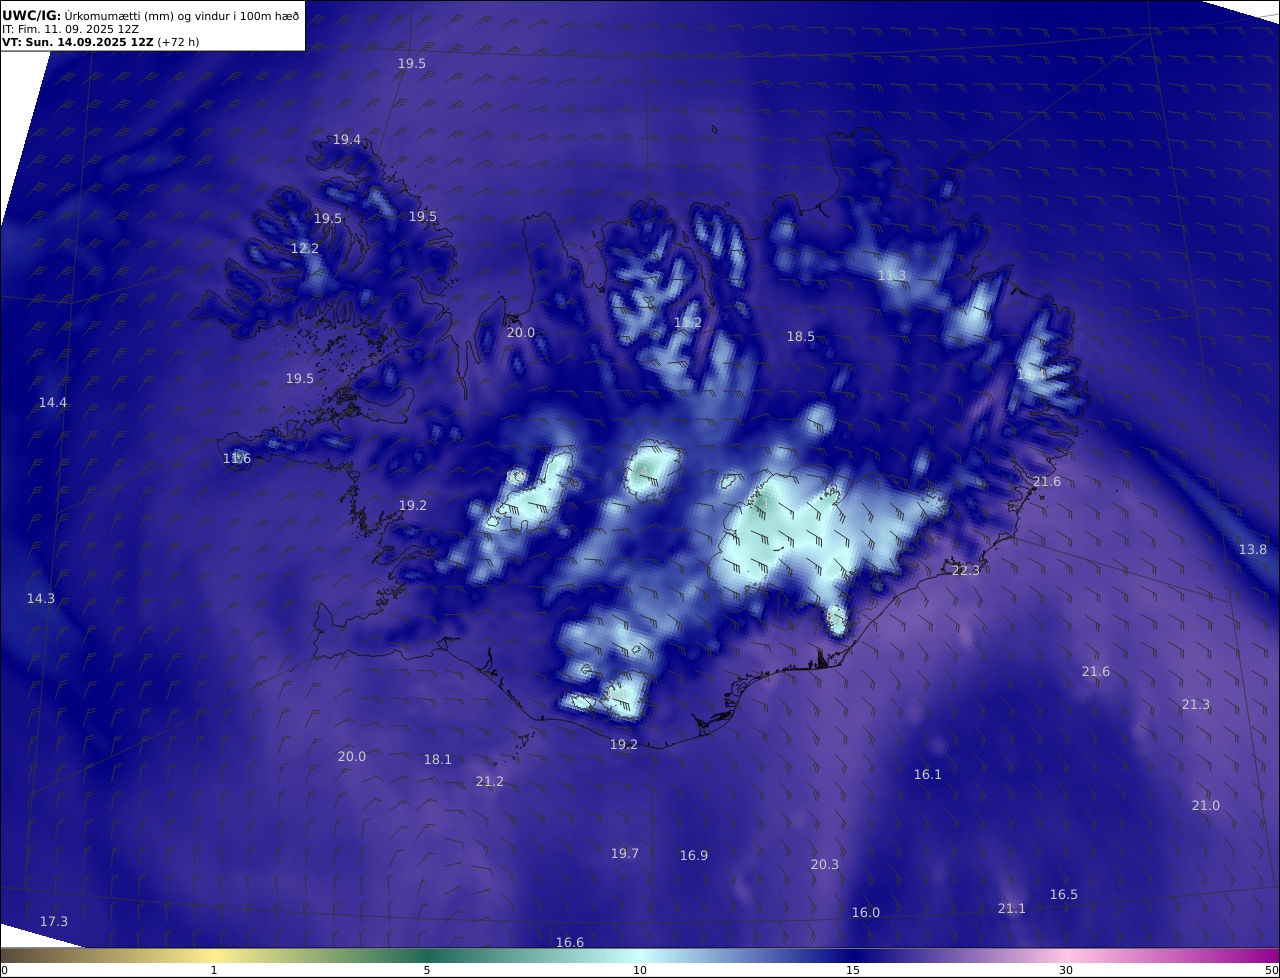Select the 'VT: Sun. 14.09.2025 12Z' line
This screenshot has width=1280, height=978.
[78, 42]
